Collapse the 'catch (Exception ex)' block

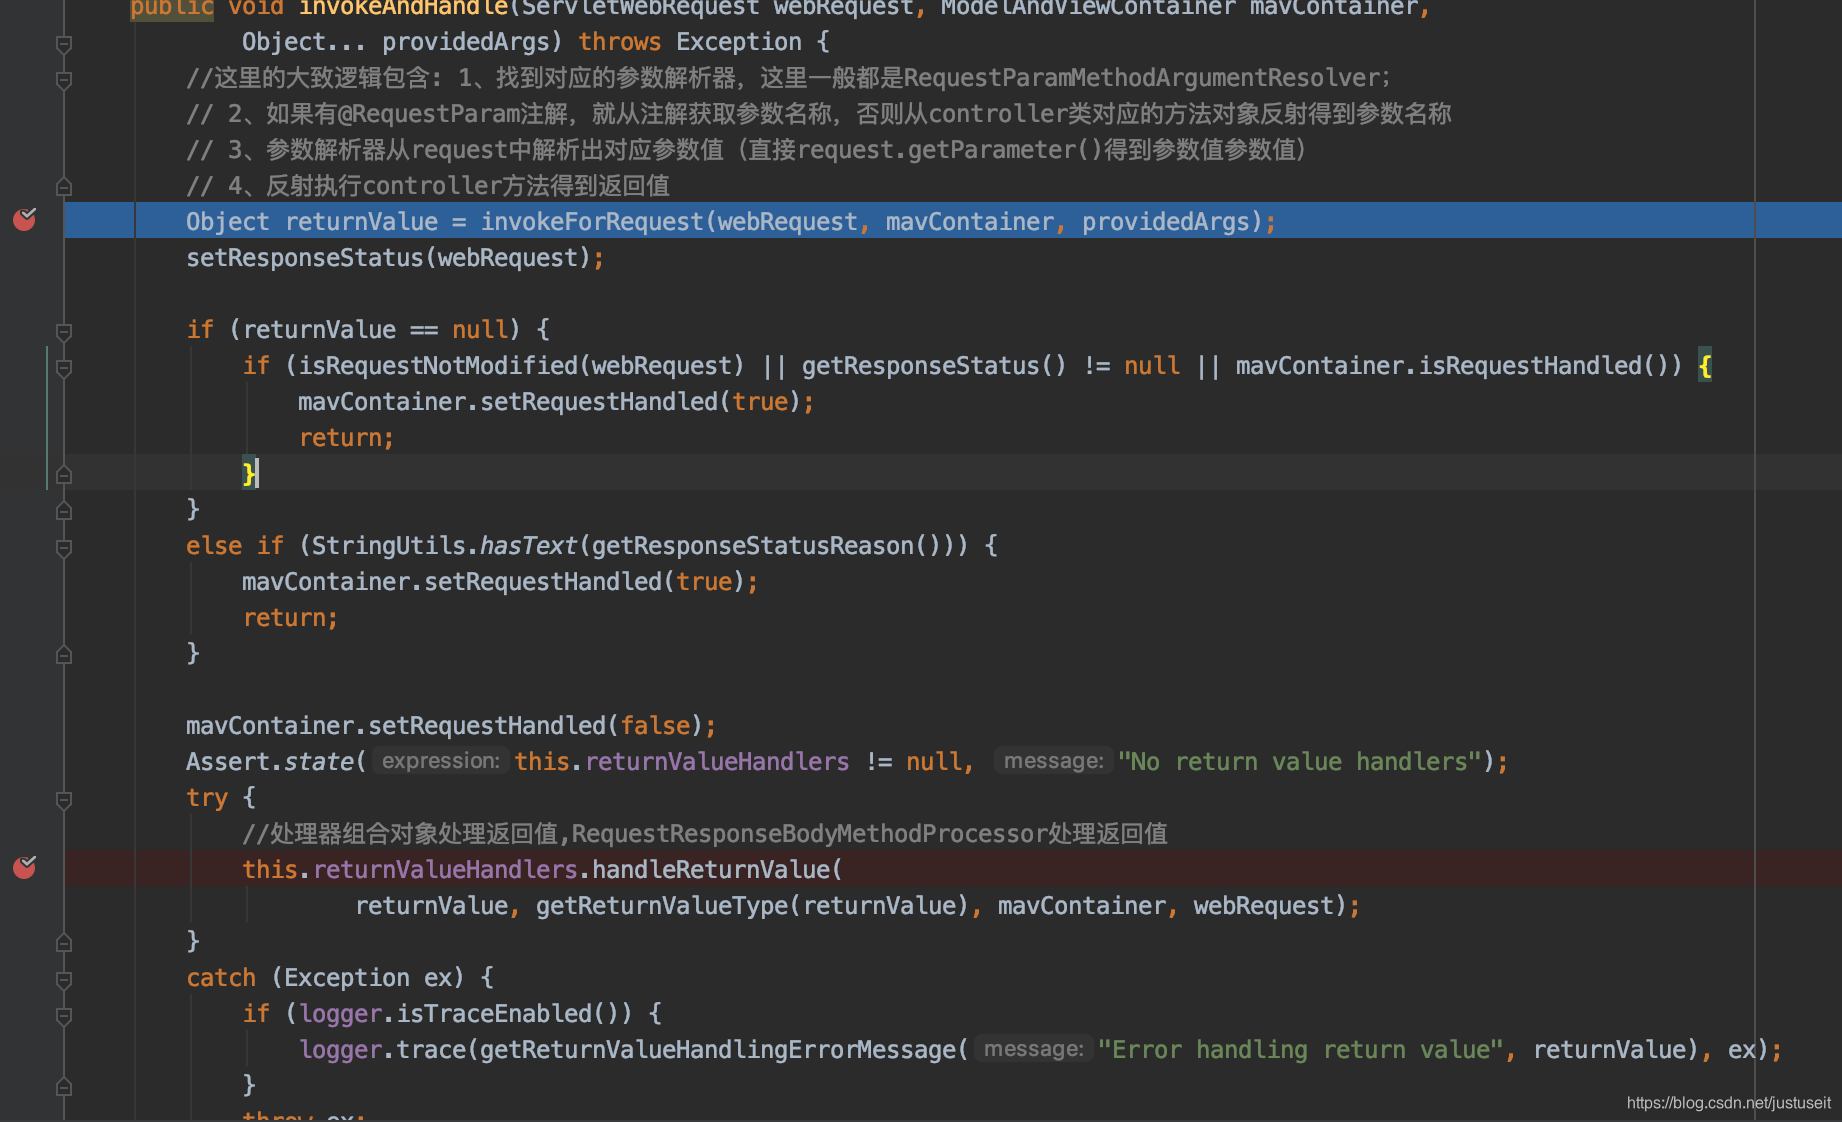(64, 979)
